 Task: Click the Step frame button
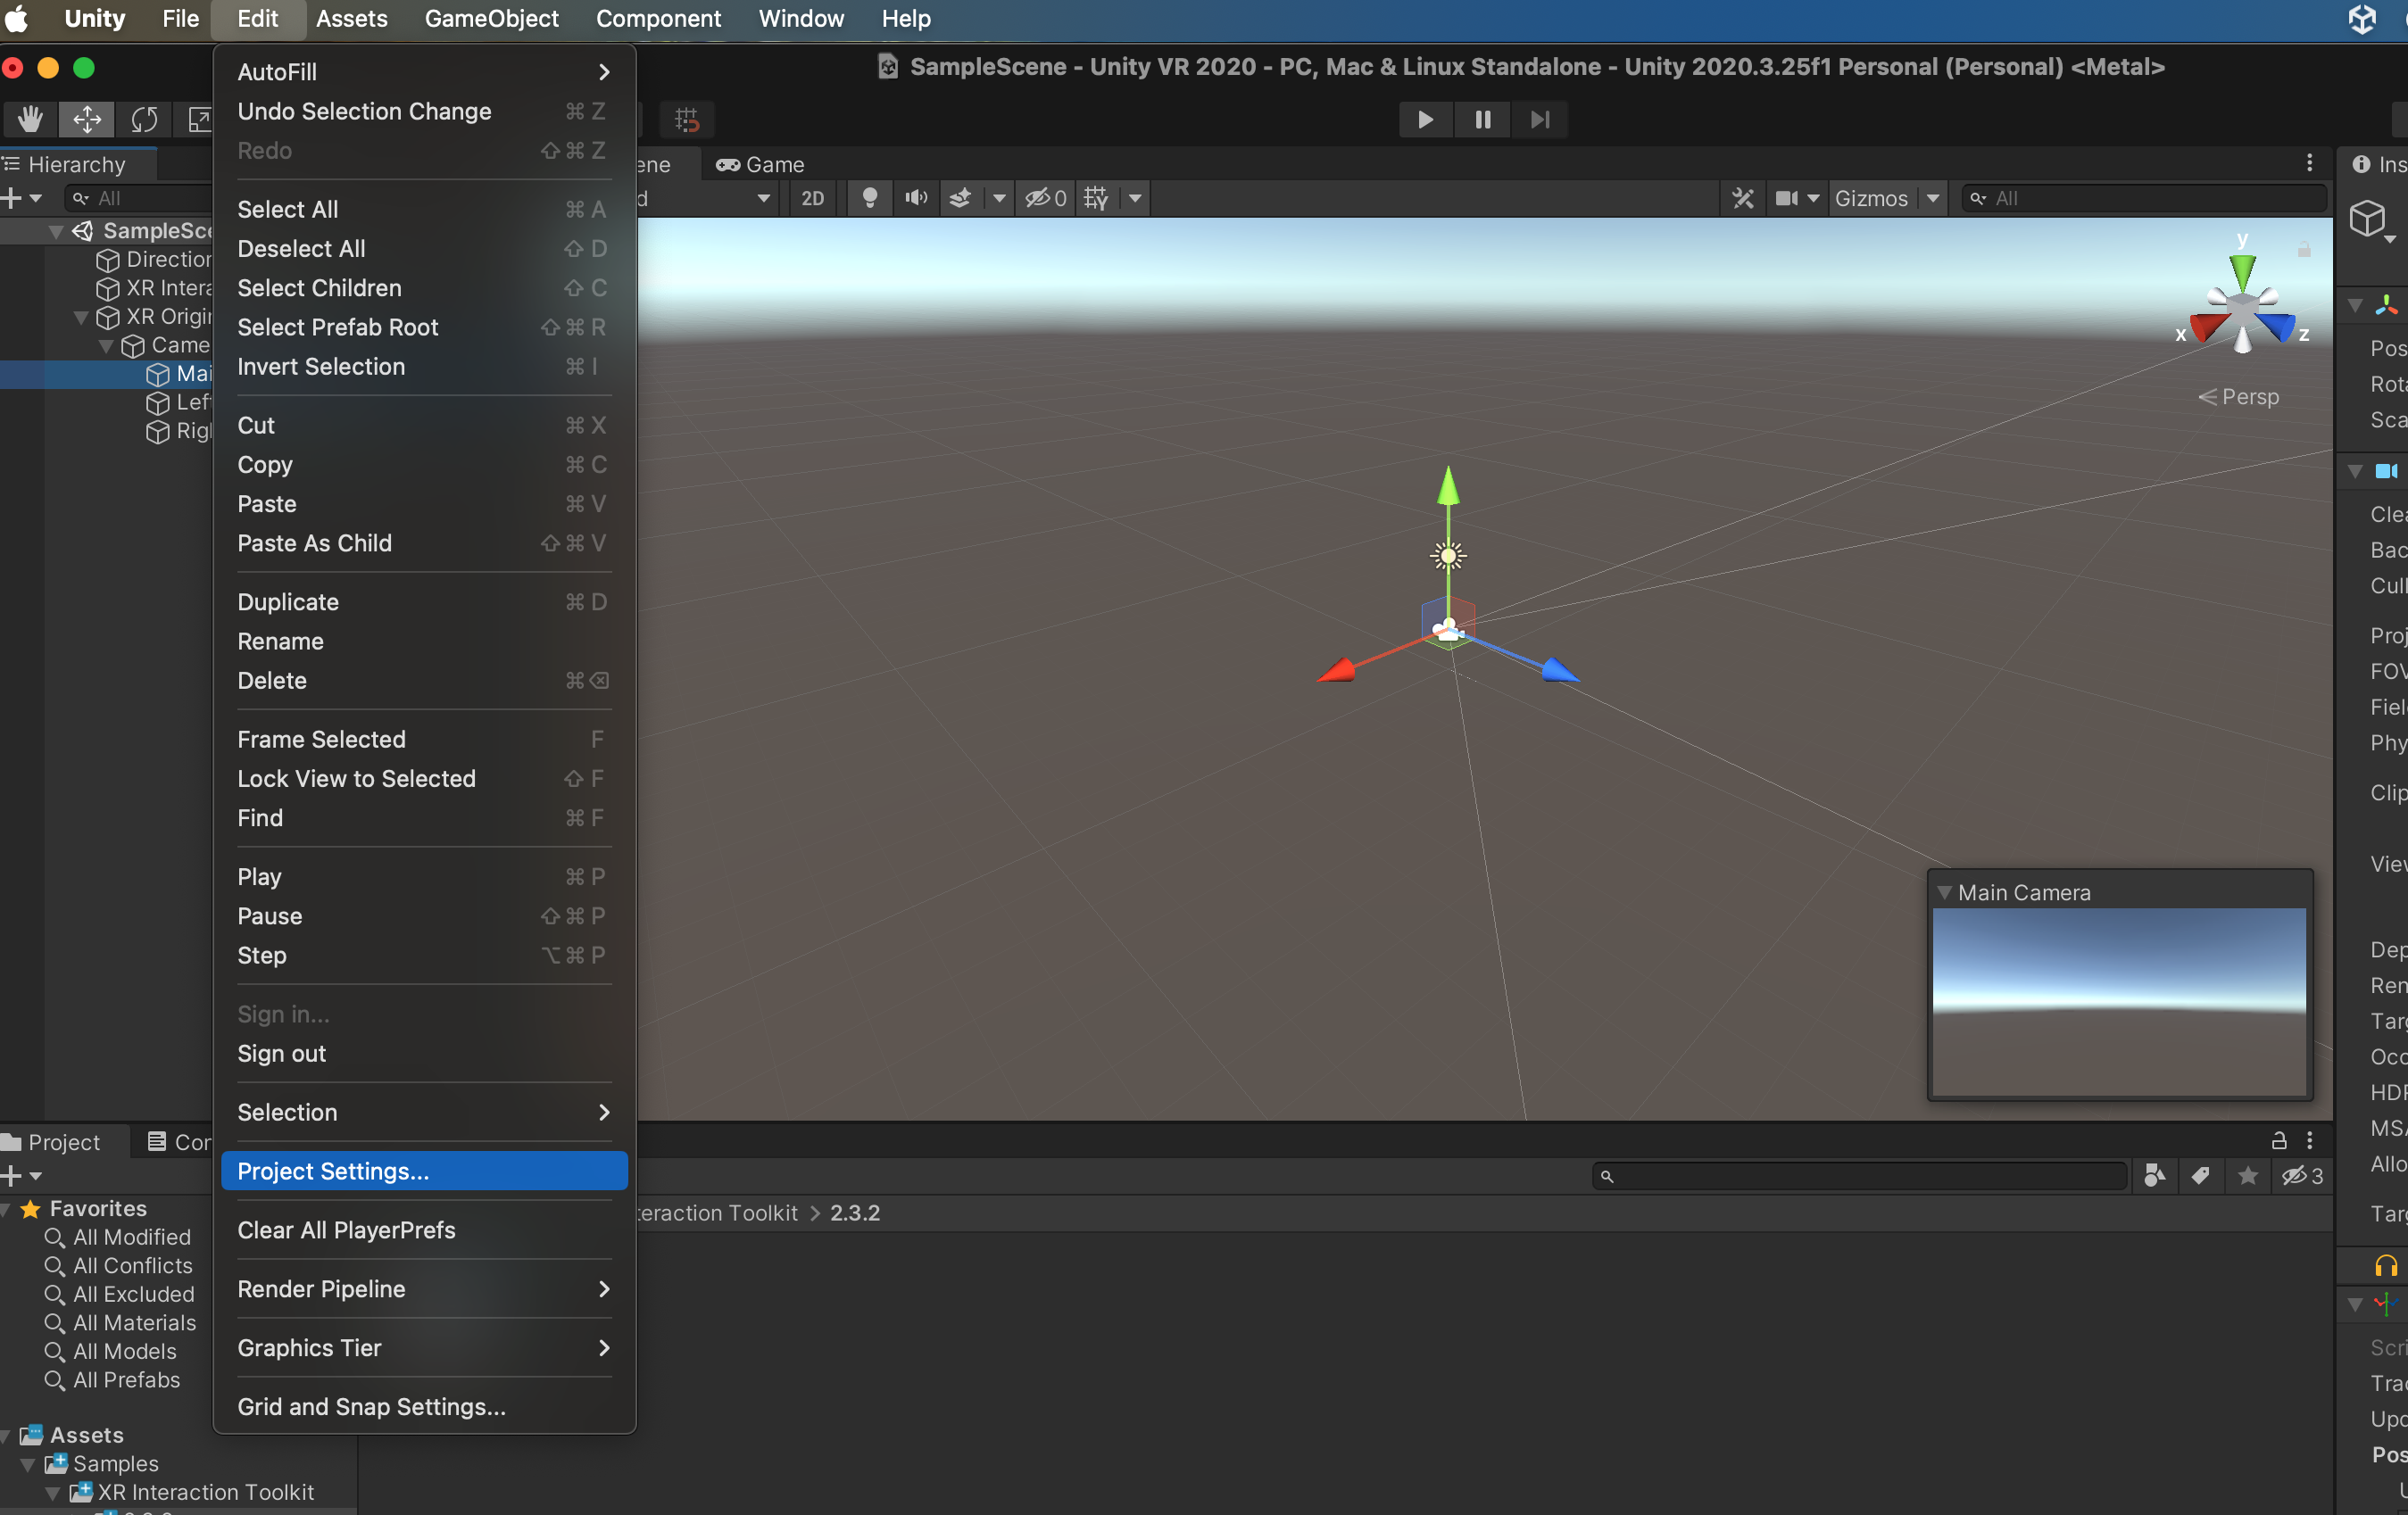click(x=1539, y=119)
